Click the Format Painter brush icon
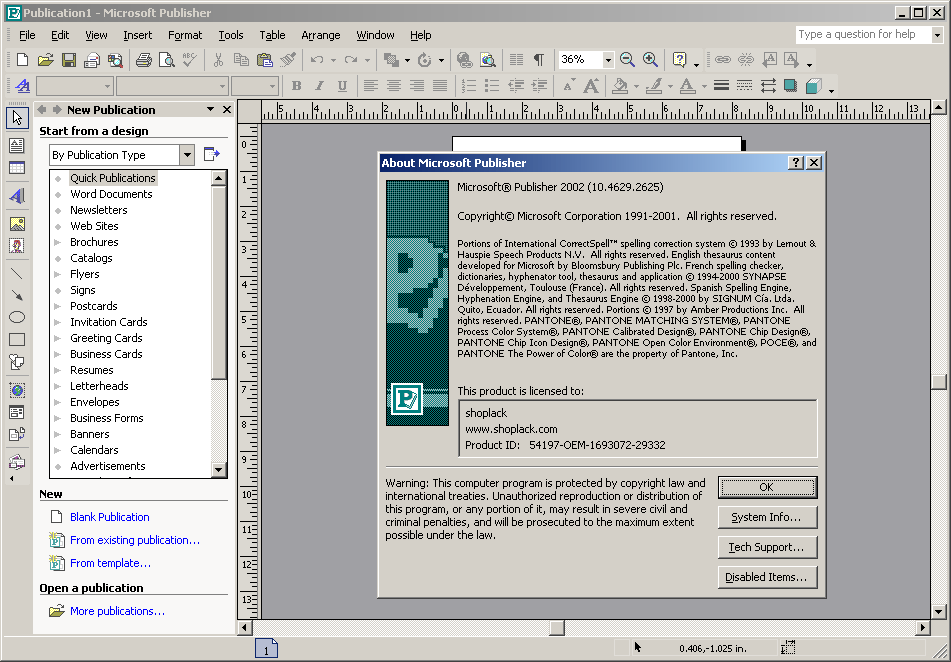This screenshot has width=951, height=662. pos(288,59)
